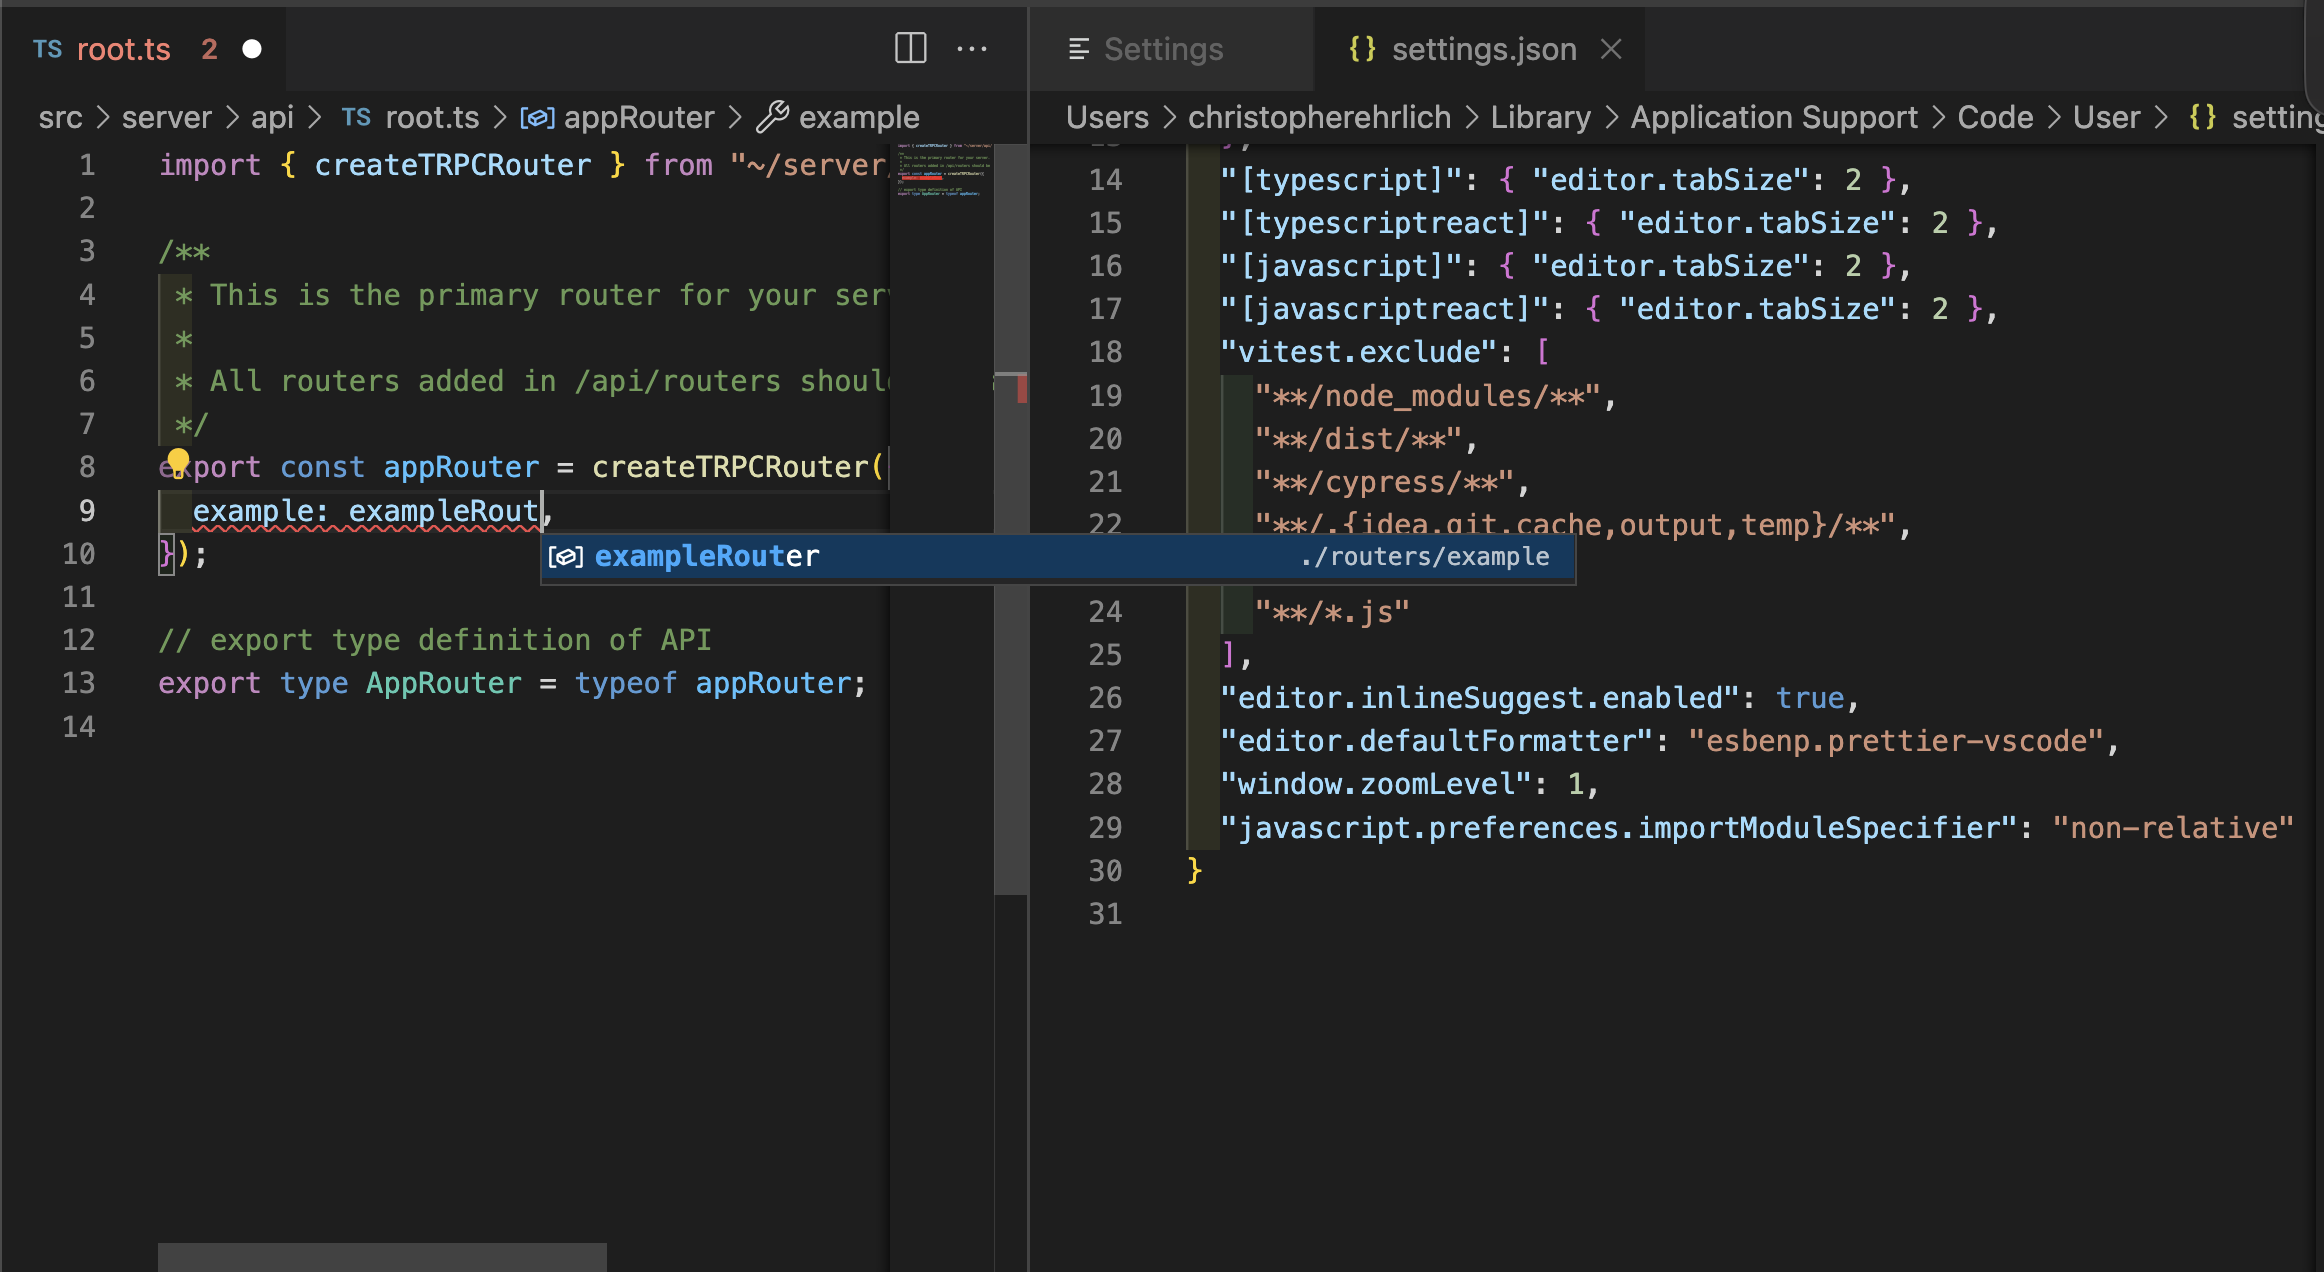
Task: Click the braces icon on settings.json tab
Action: click(x=1362, y=49)
